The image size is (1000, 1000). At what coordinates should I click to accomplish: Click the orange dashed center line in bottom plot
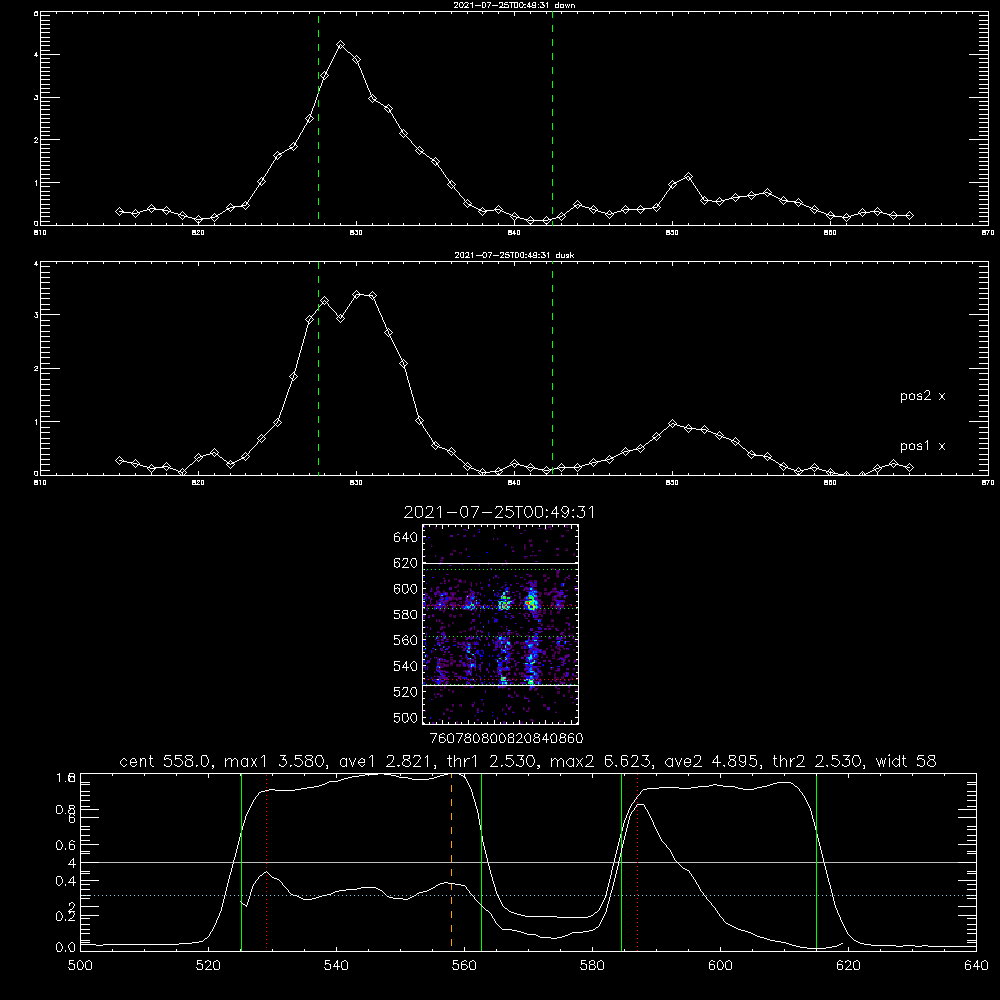point(452,861)
